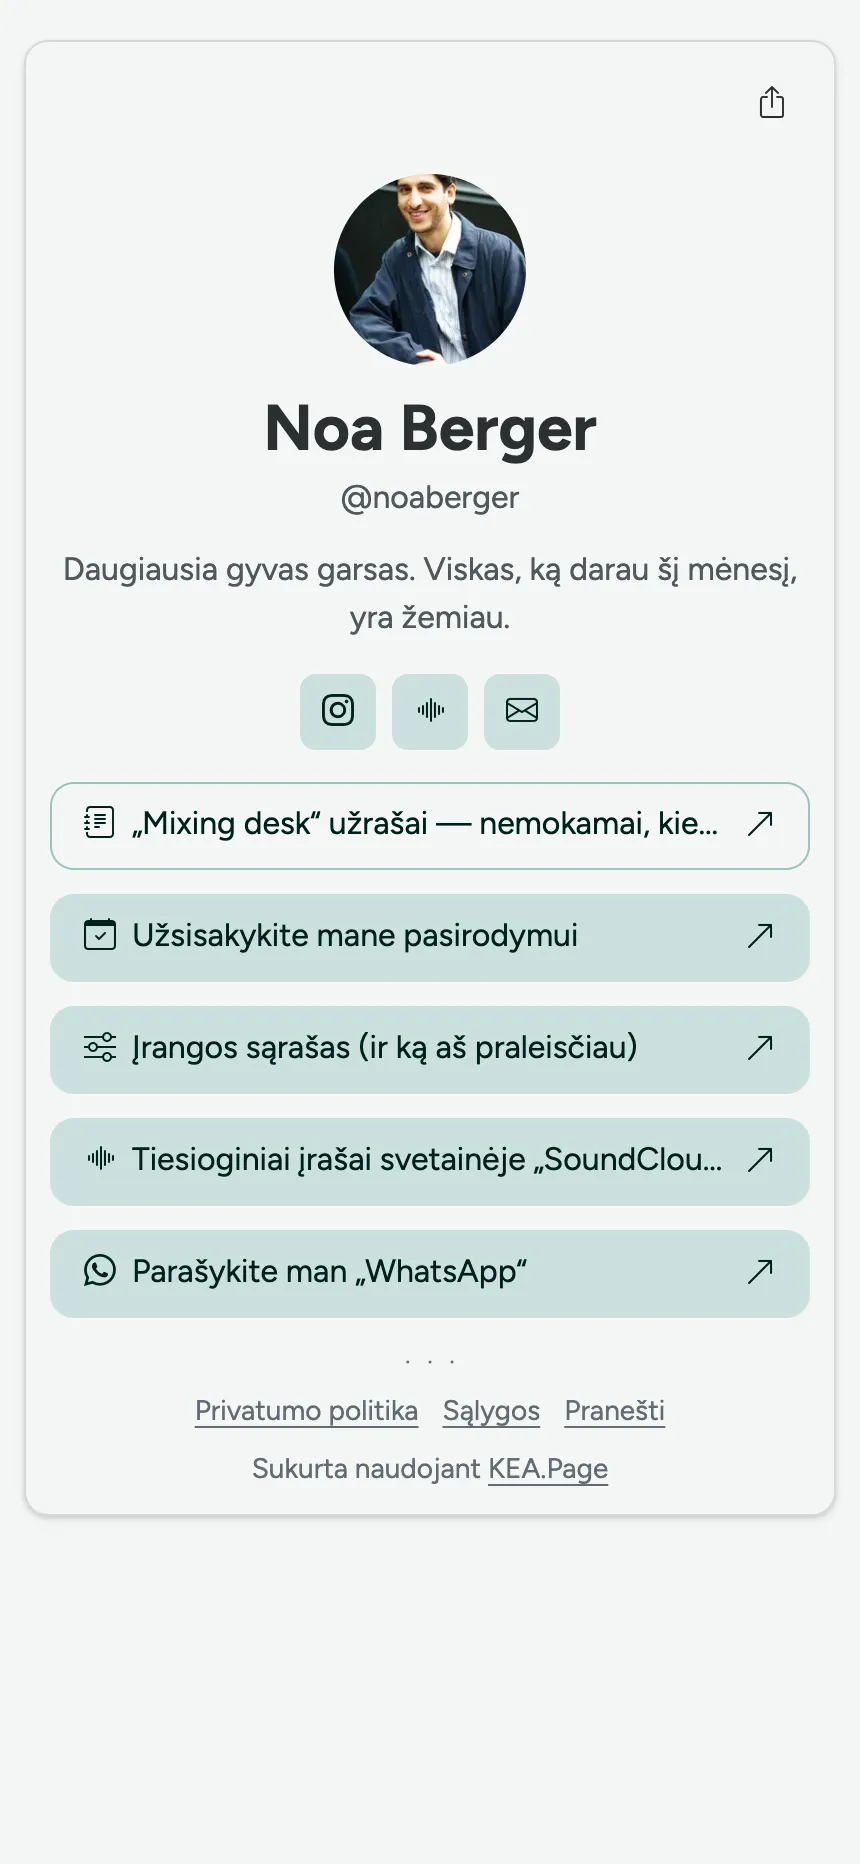The width and height of the screenshot is (860, 1864).
Task: Click the @noaberger handle text
Action: click(x=430, y=497)
